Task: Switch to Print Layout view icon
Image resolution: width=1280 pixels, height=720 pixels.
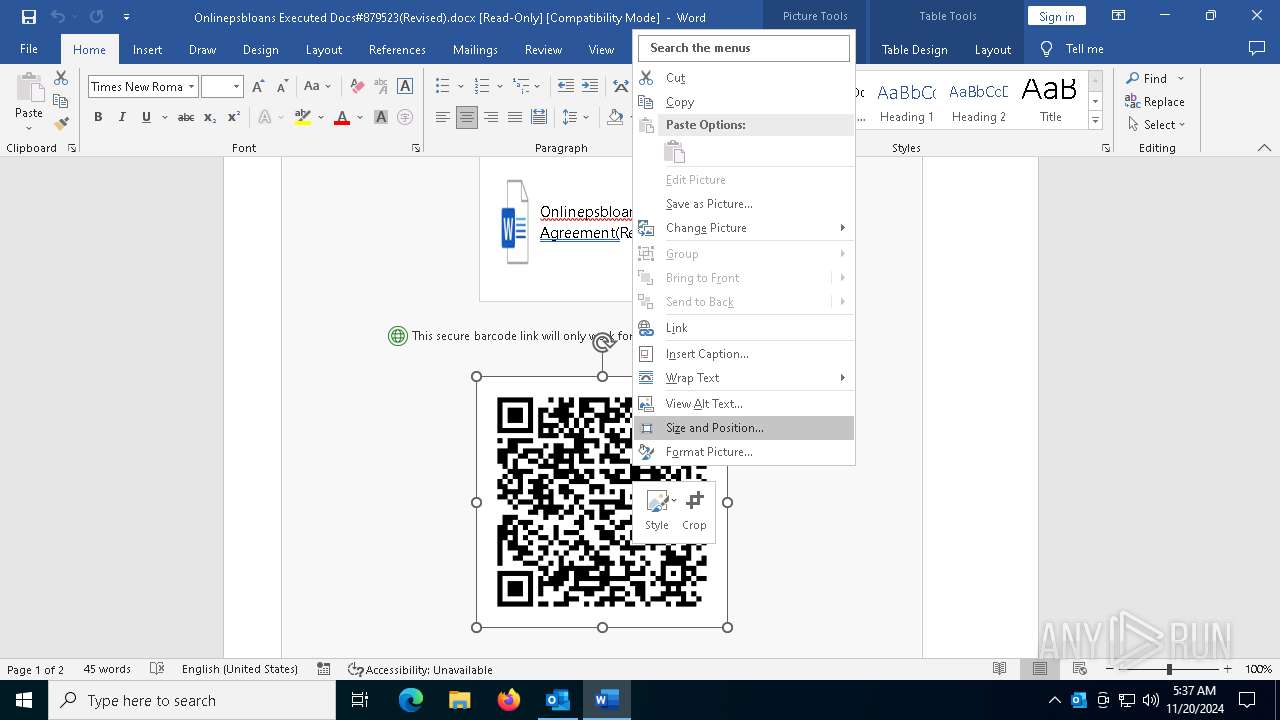Action: (1040, 669)
